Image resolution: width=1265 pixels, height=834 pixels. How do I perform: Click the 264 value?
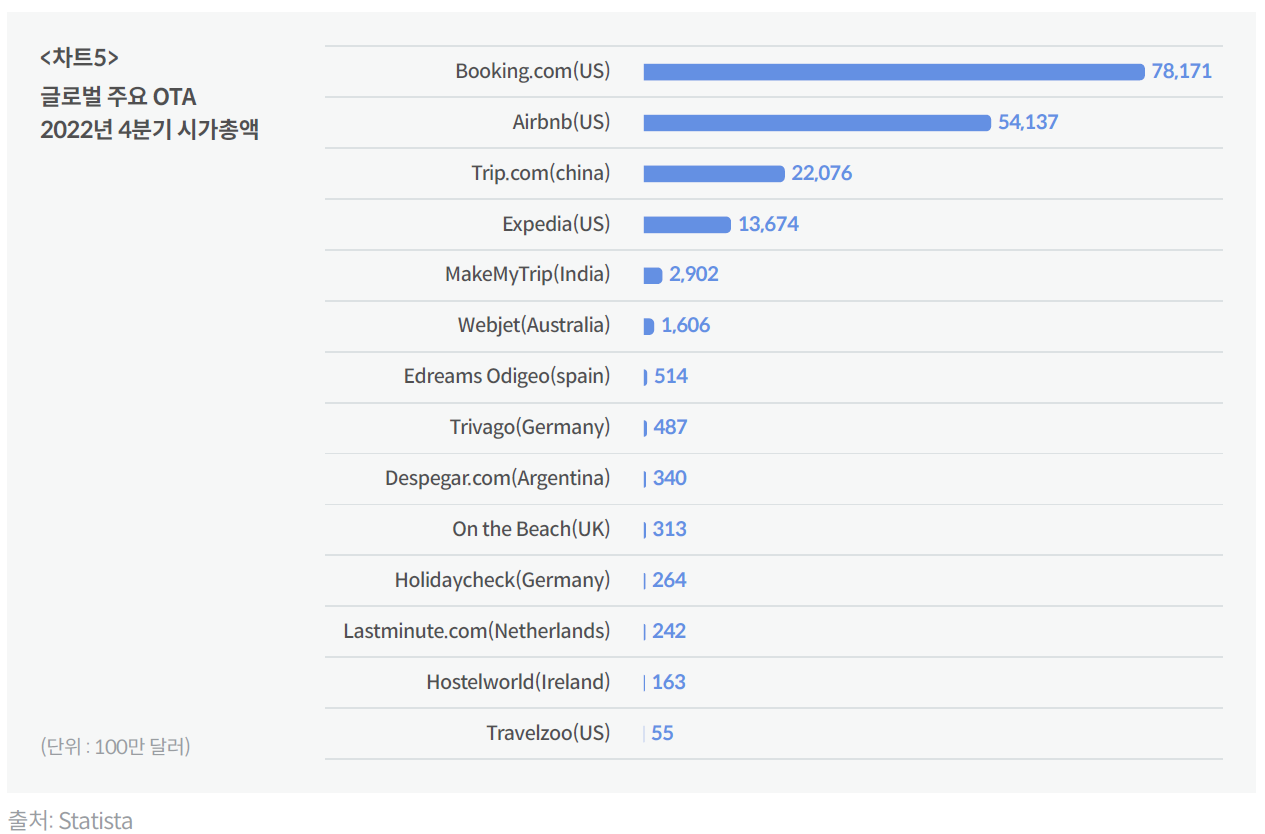click(669, 580)
